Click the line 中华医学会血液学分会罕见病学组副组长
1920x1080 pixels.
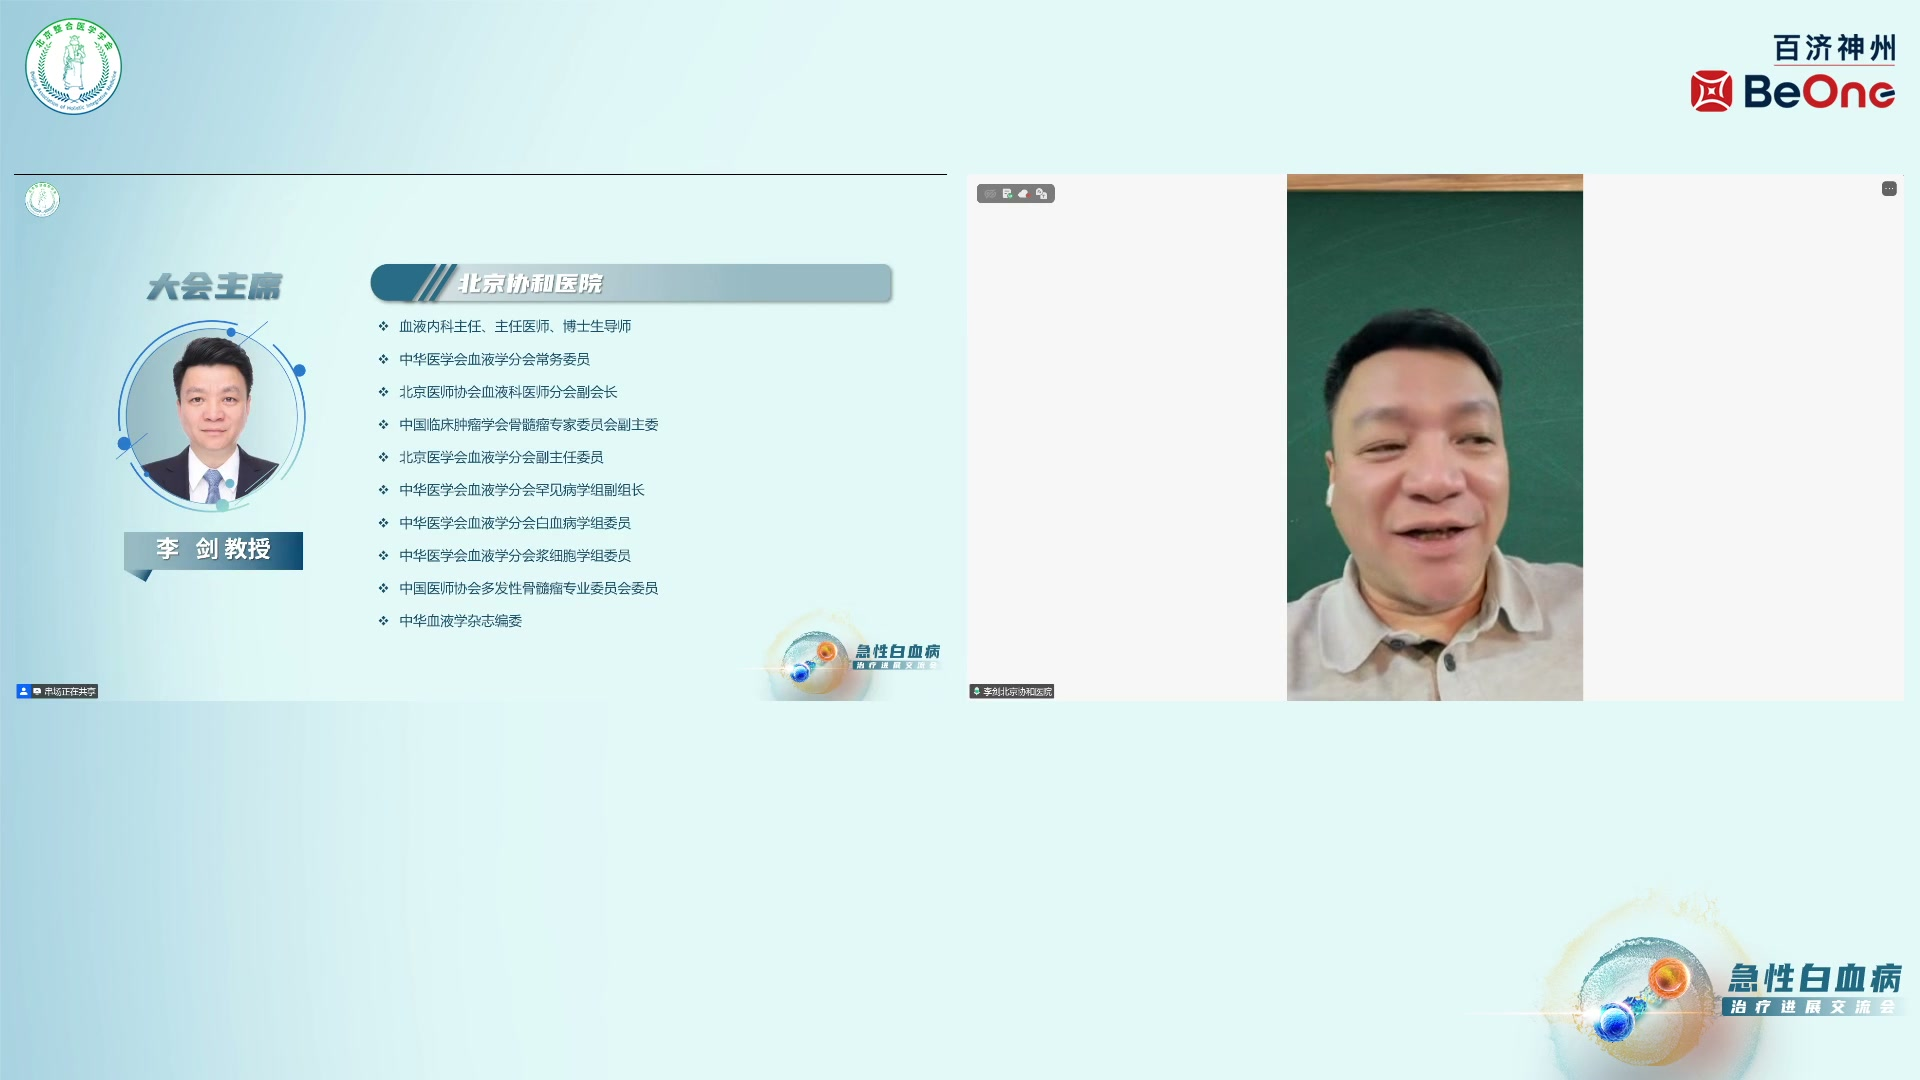521,490
